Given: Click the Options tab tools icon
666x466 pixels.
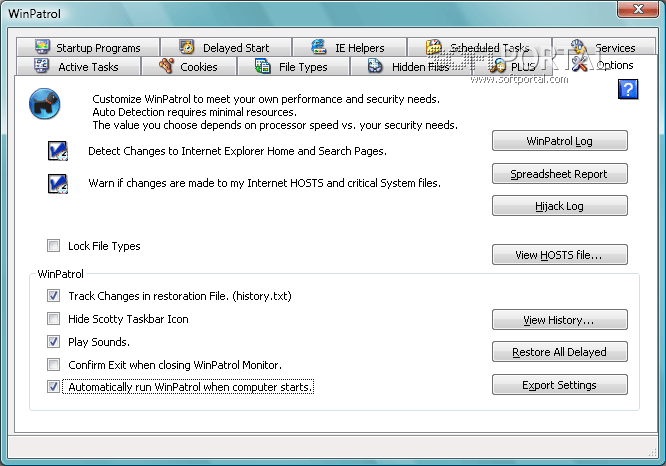Looking at the screenshot, I should click(x=579, y=64).
